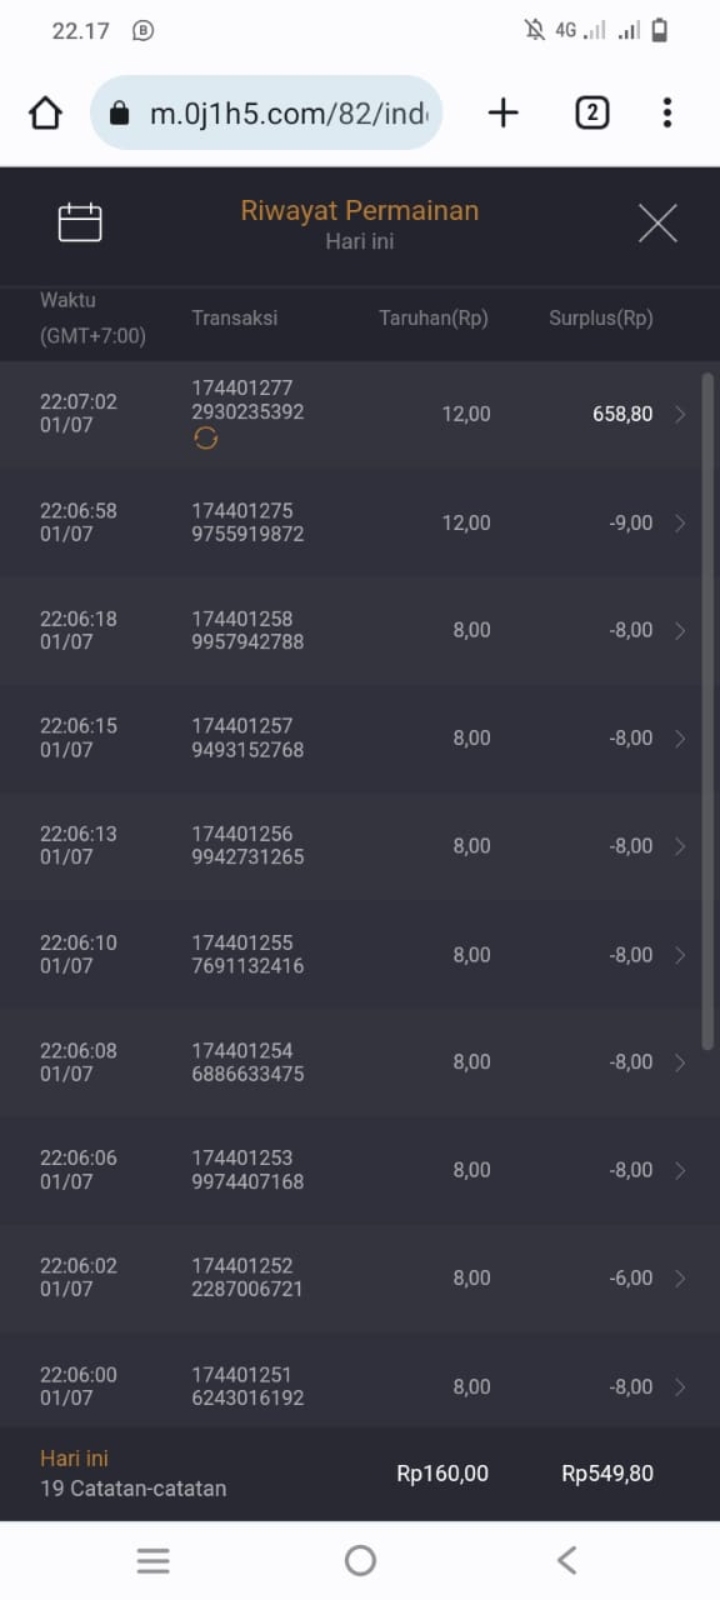Tap the Android back navigation button
The width and height of the screenshot is (720, 1600).
pyautogui.click(x=567, y=1560)
